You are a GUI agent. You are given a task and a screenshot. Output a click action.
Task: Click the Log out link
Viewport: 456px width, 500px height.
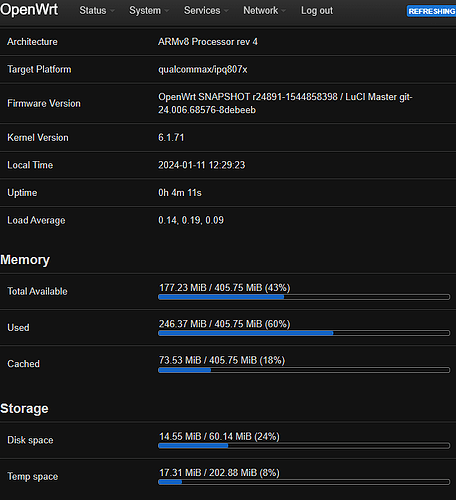pos(317,11)
